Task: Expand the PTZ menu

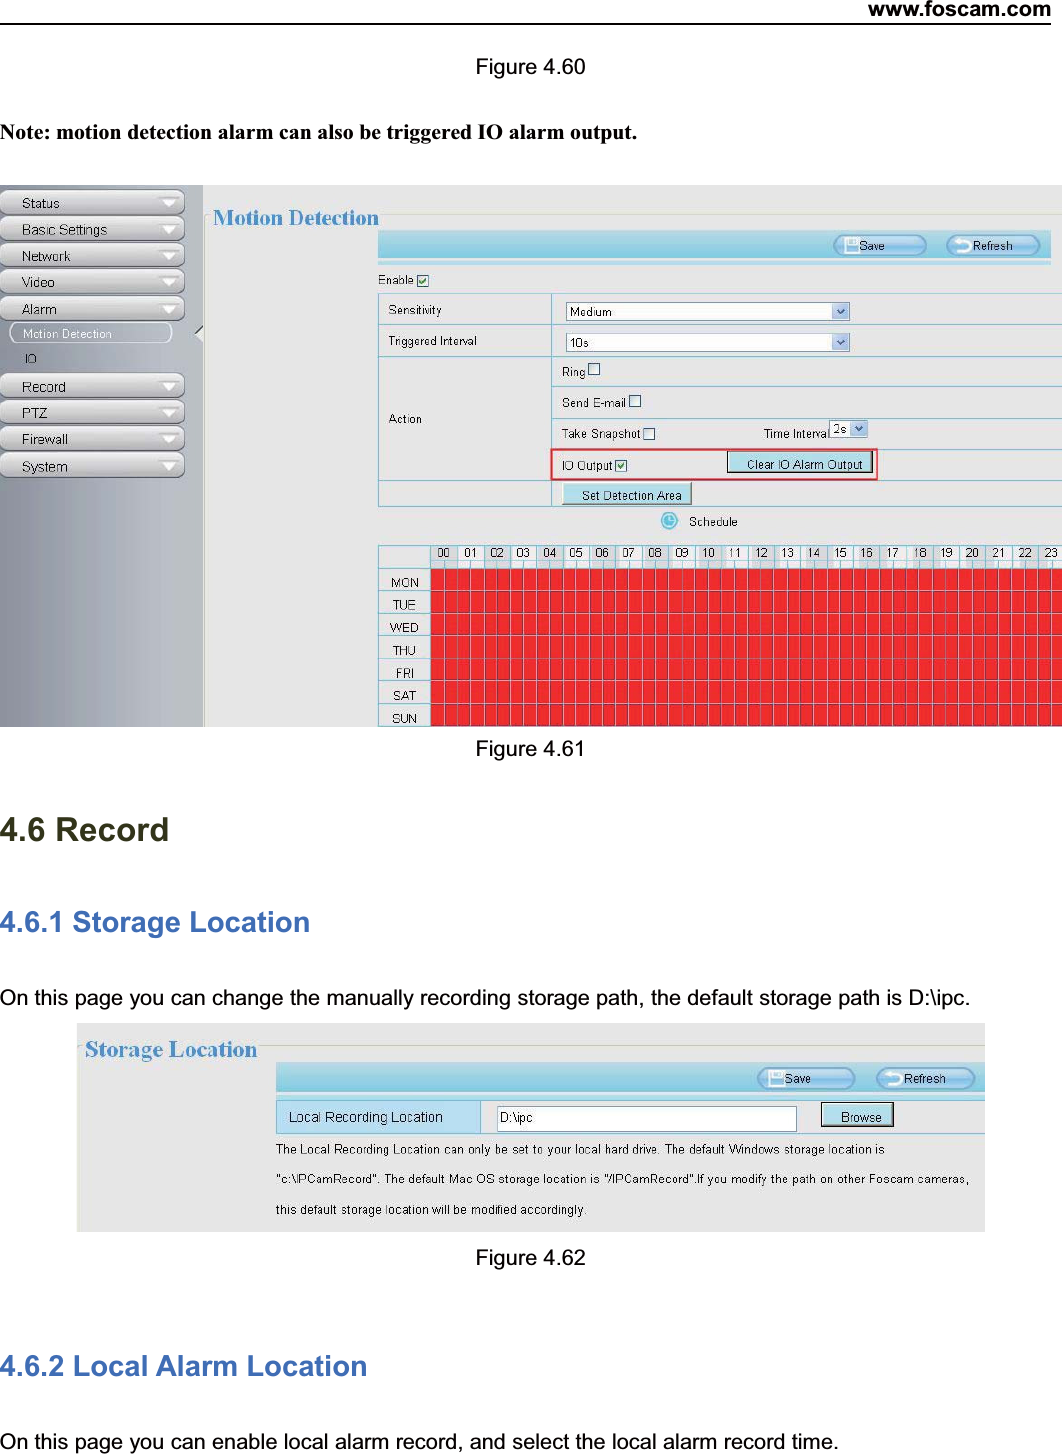Action: [92, 412]
